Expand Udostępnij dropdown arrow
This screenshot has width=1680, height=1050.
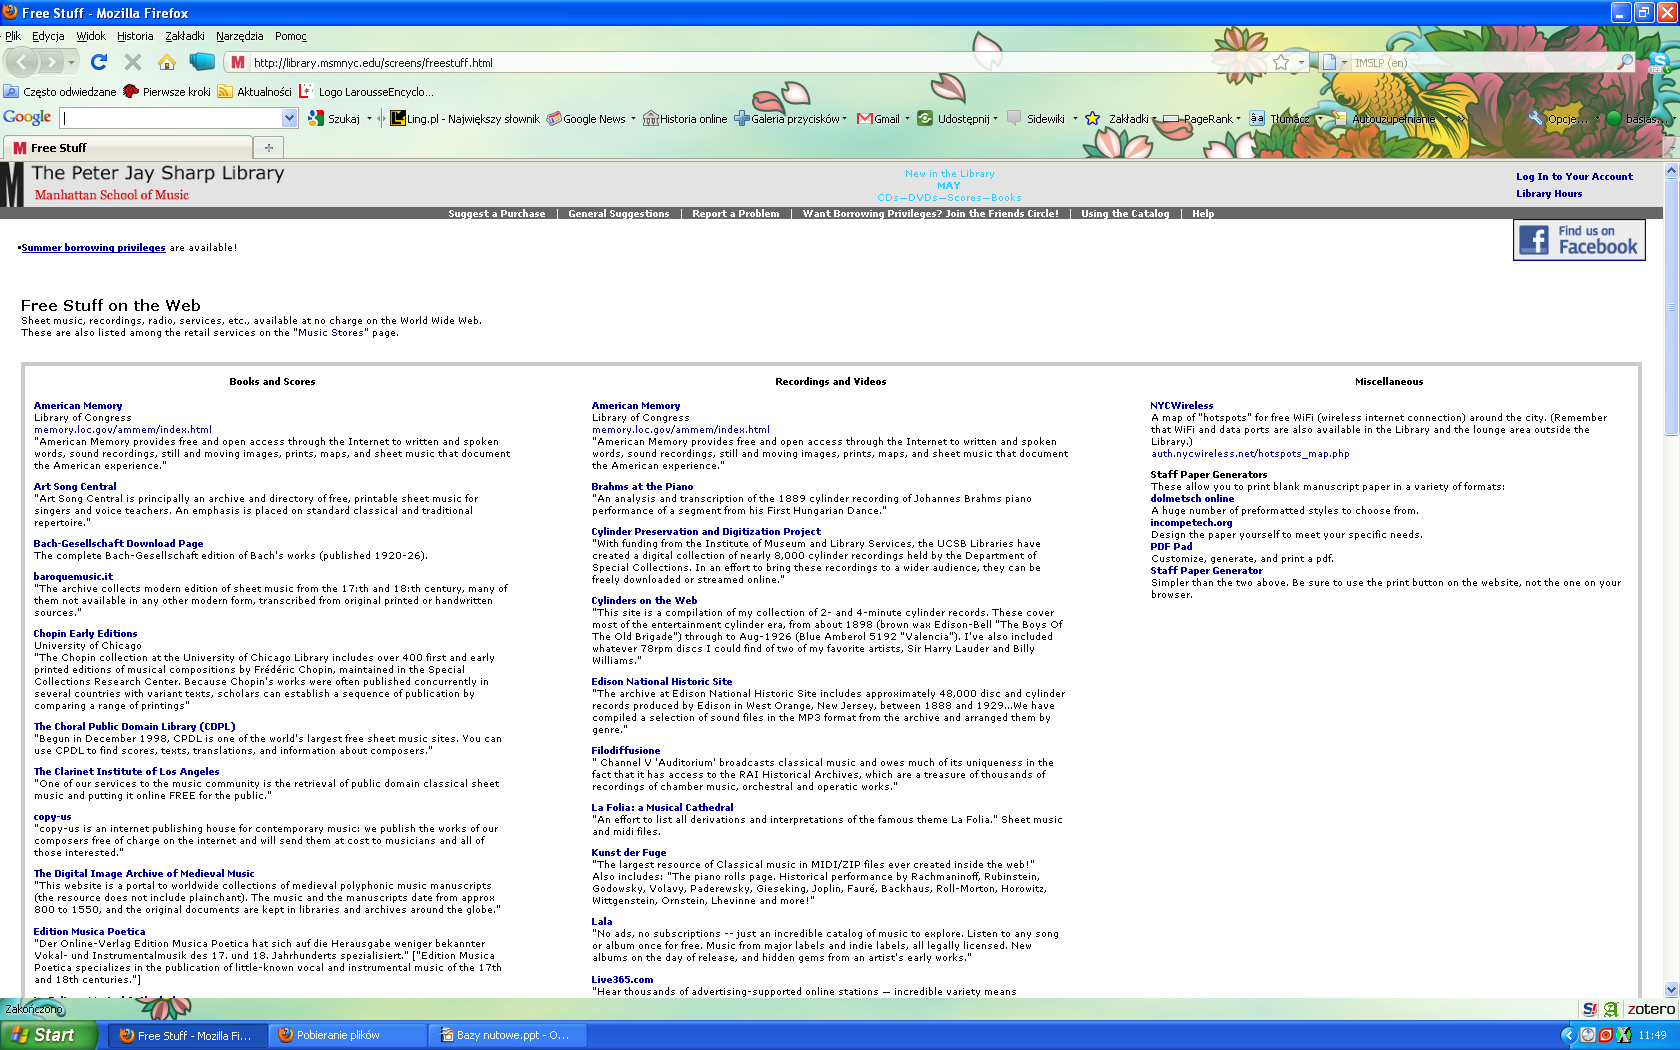click(995, 118)
